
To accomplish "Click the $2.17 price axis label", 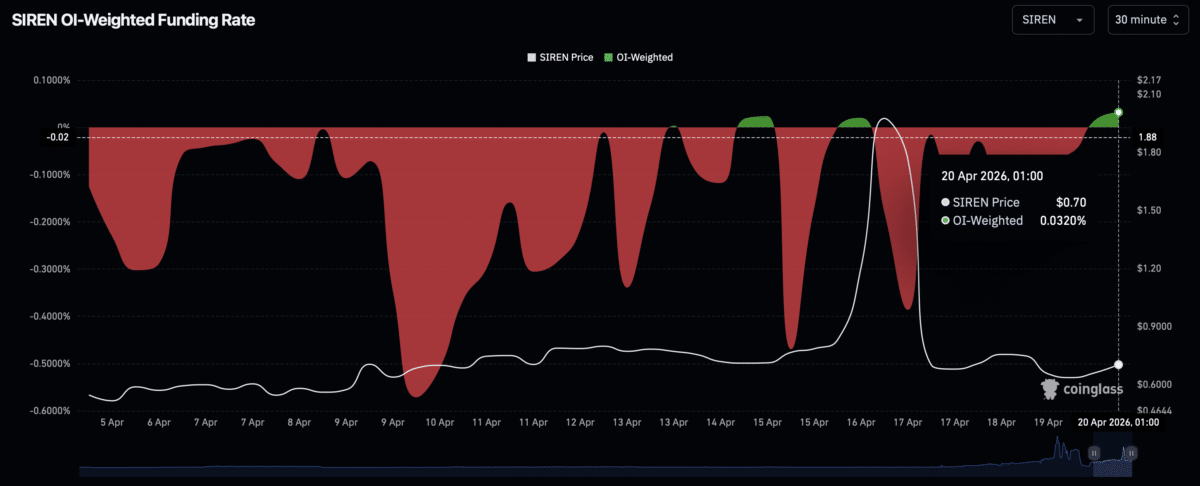I will coord(1148,80).
